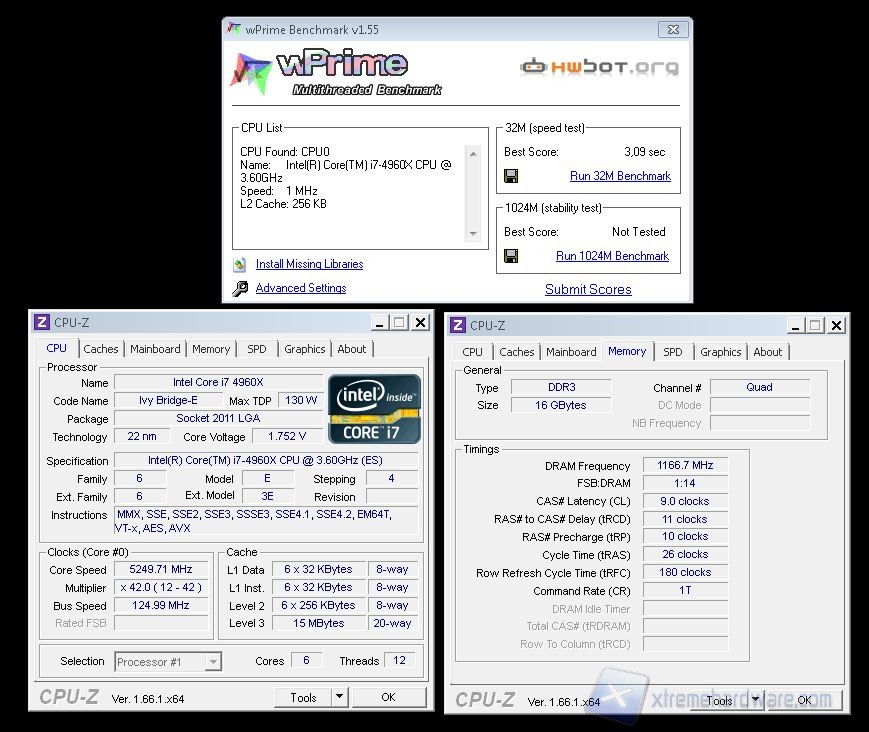This screenshot has height=732, width=869.
Task: Click the Run 32M Benchmark link
Action: (620, 175)
